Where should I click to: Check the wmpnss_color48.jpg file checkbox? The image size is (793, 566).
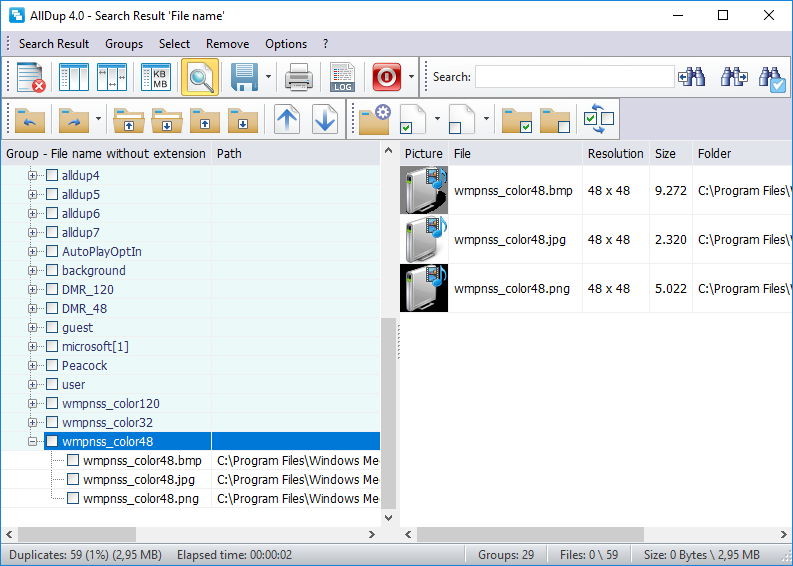pos(73,479)
